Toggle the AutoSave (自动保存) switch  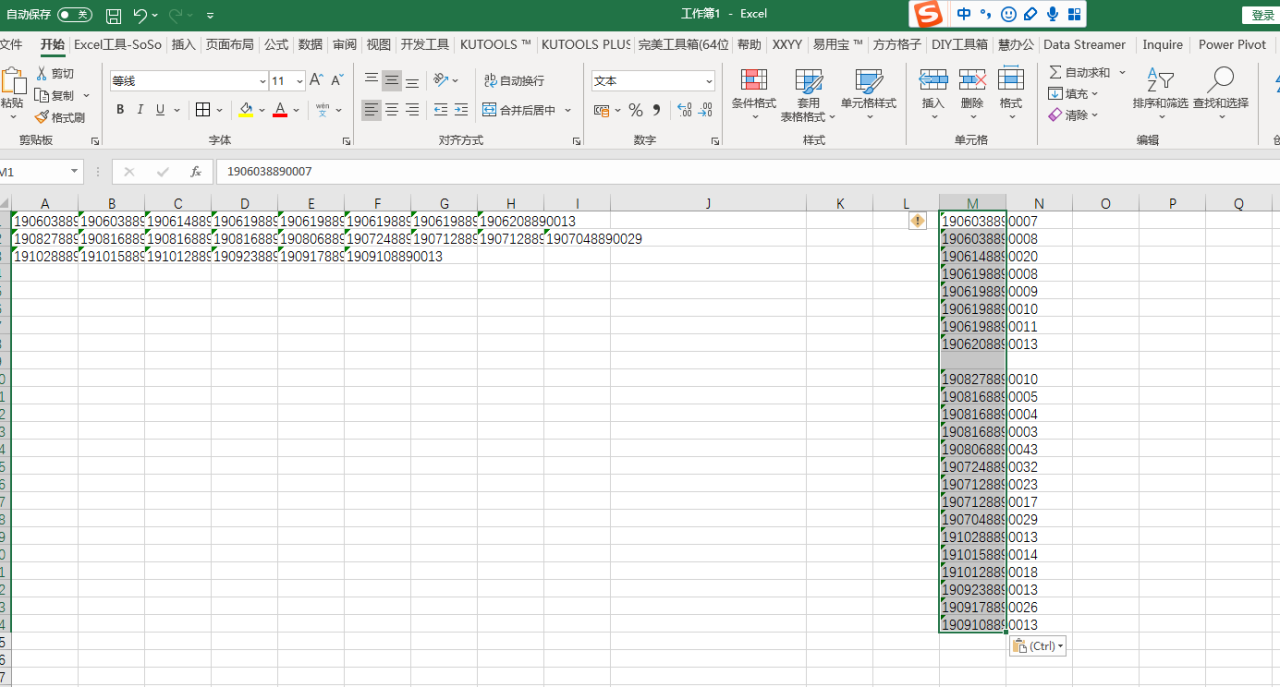coord(74,15)
